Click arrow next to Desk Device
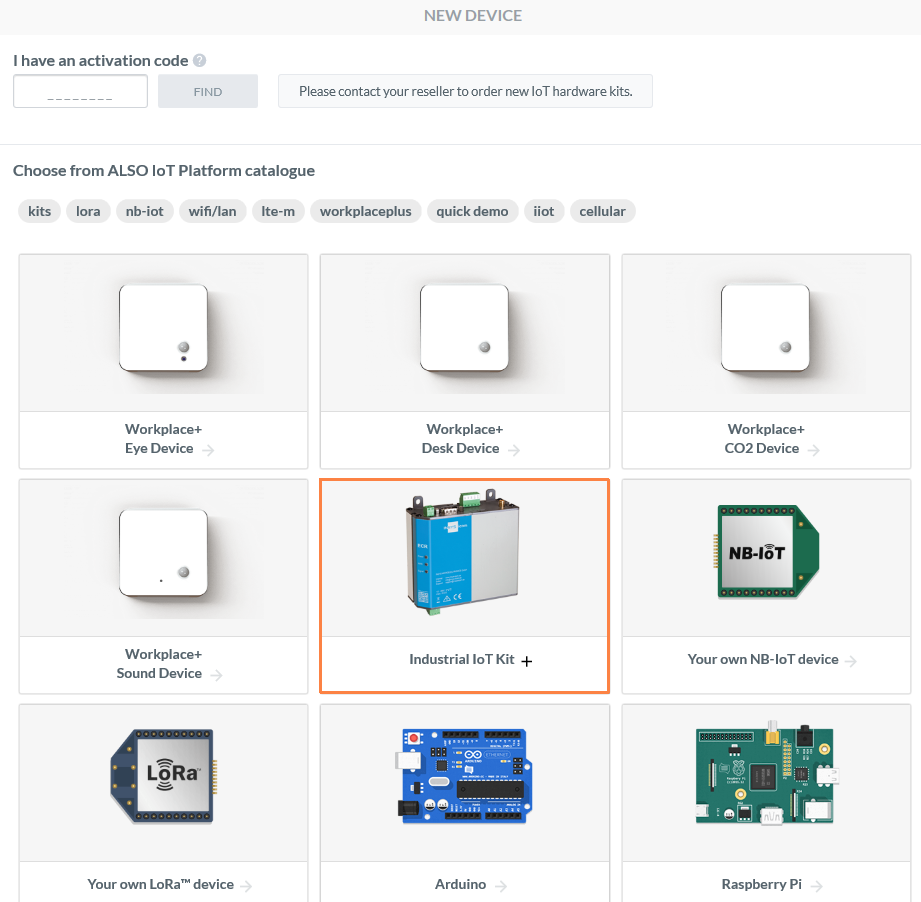 click(514, 450)
